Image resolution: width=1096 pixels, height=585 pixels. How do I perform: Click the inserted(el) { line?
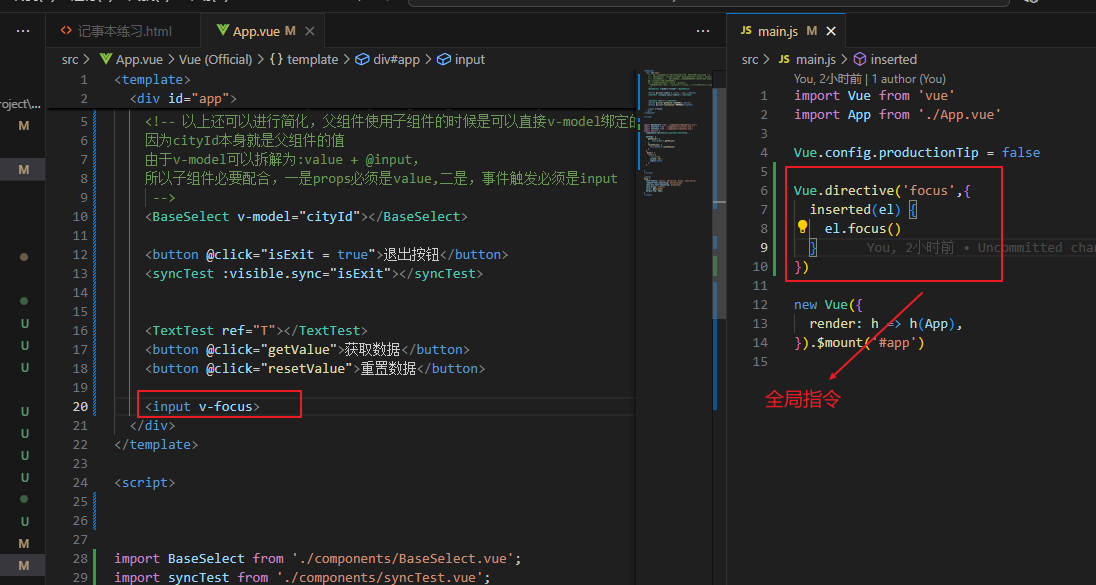[863, 210]
